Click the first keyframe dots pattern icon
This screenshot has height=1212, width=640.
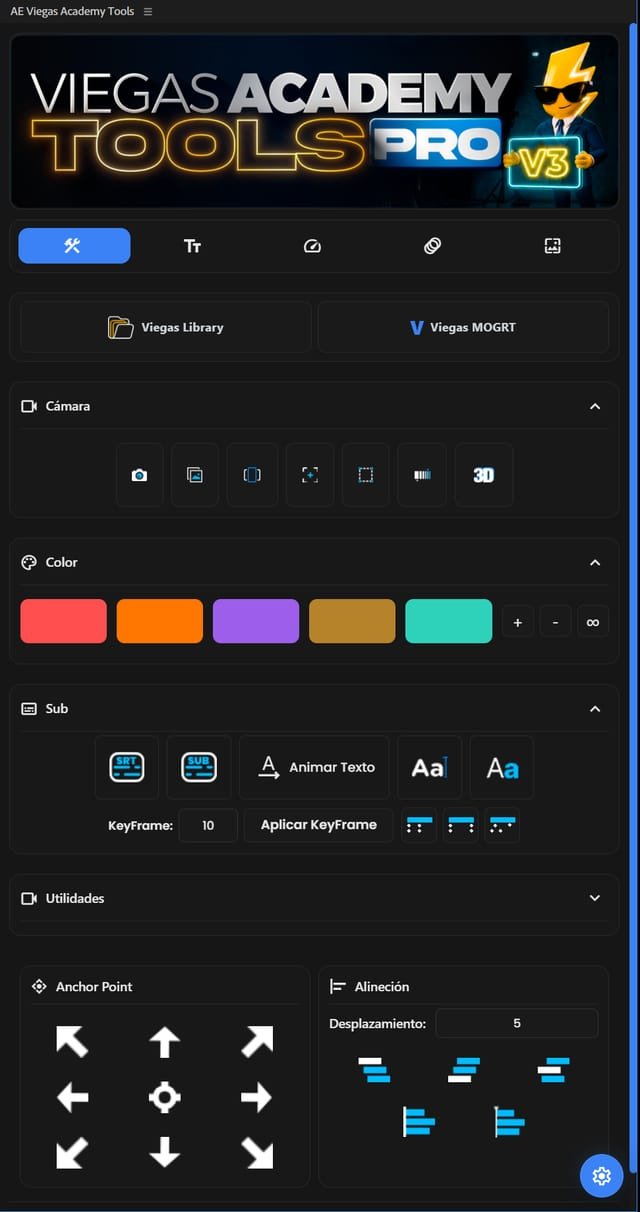click(x=420, y=825)
